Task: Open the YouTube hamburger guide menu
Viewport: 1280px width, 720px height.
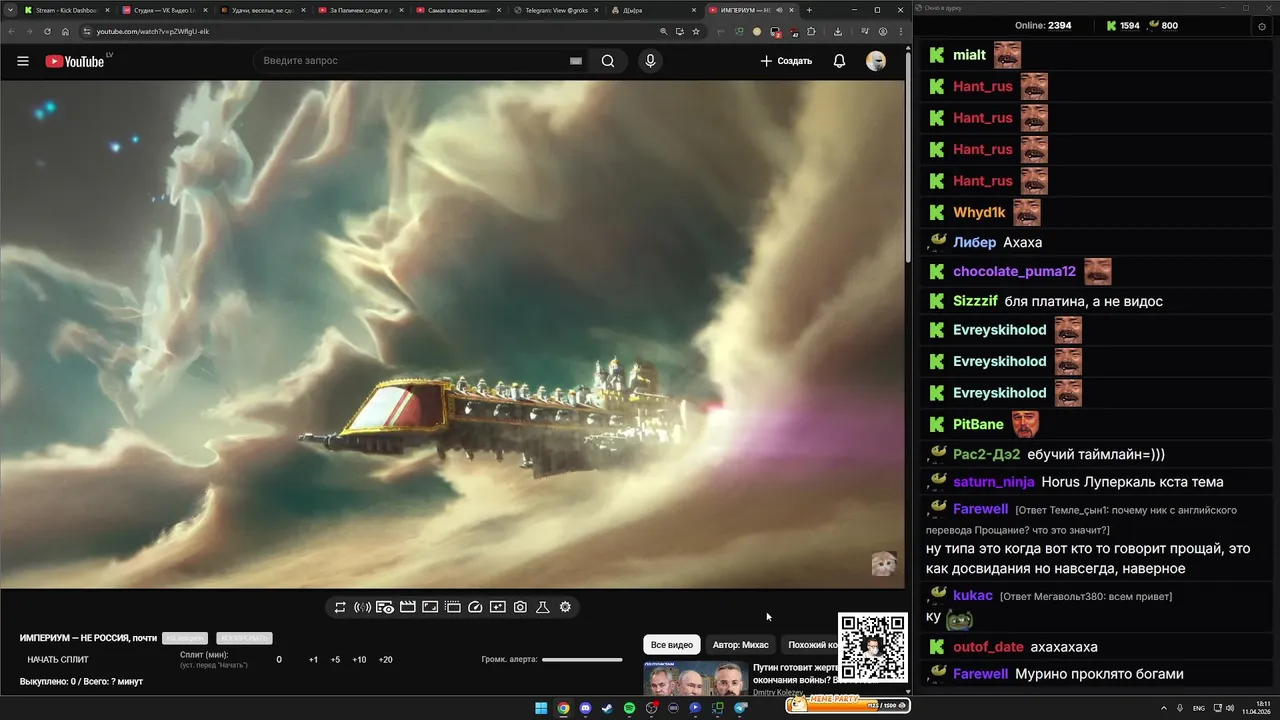Action: tap(22, 61)
